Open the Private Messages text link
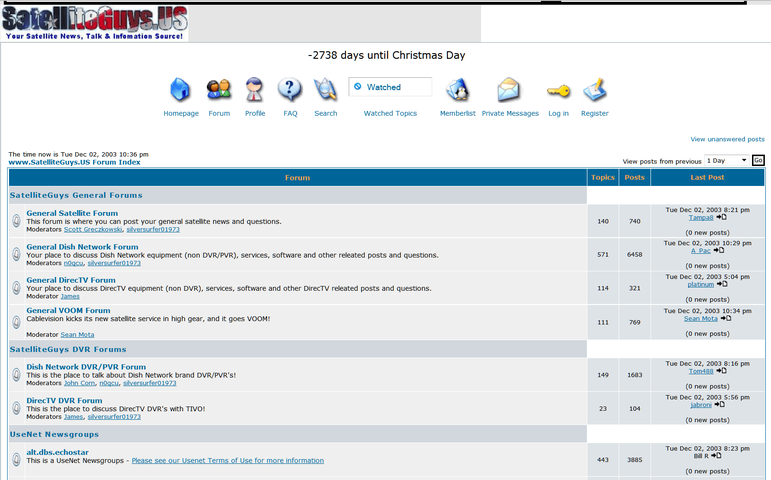 click(x=510, y=113)
